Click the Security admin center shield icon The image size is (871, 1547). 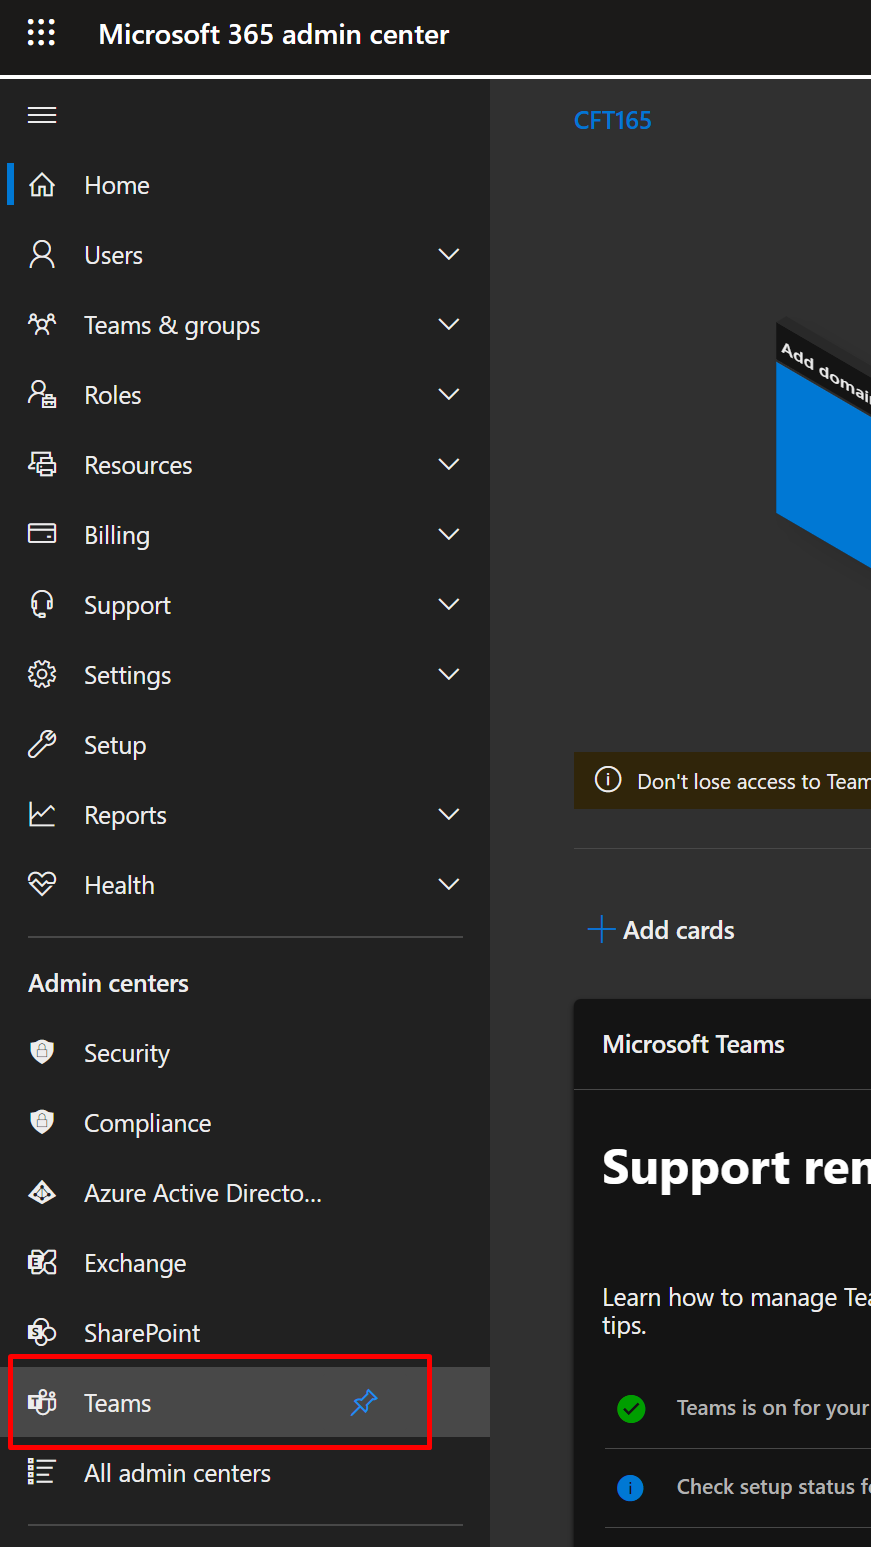[x=42, y=1052]
